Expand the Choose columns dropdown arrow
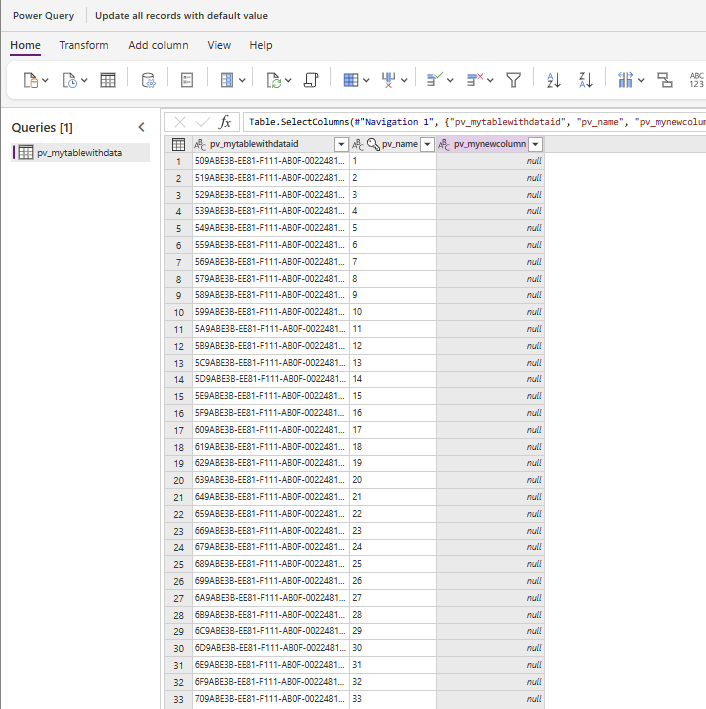 pos(366,80)
